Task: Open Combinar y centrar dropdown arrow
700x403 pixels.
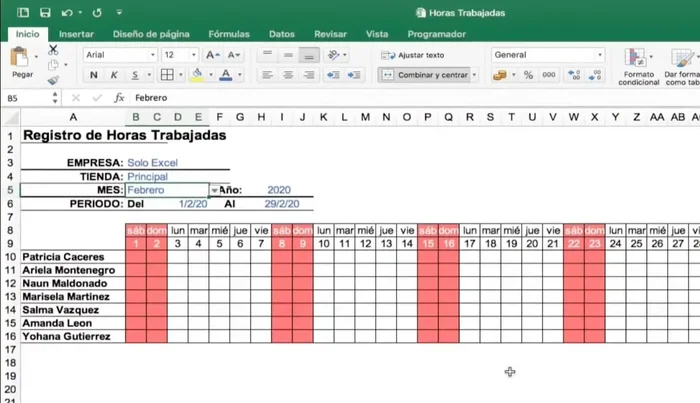Action: click(475, 75)
